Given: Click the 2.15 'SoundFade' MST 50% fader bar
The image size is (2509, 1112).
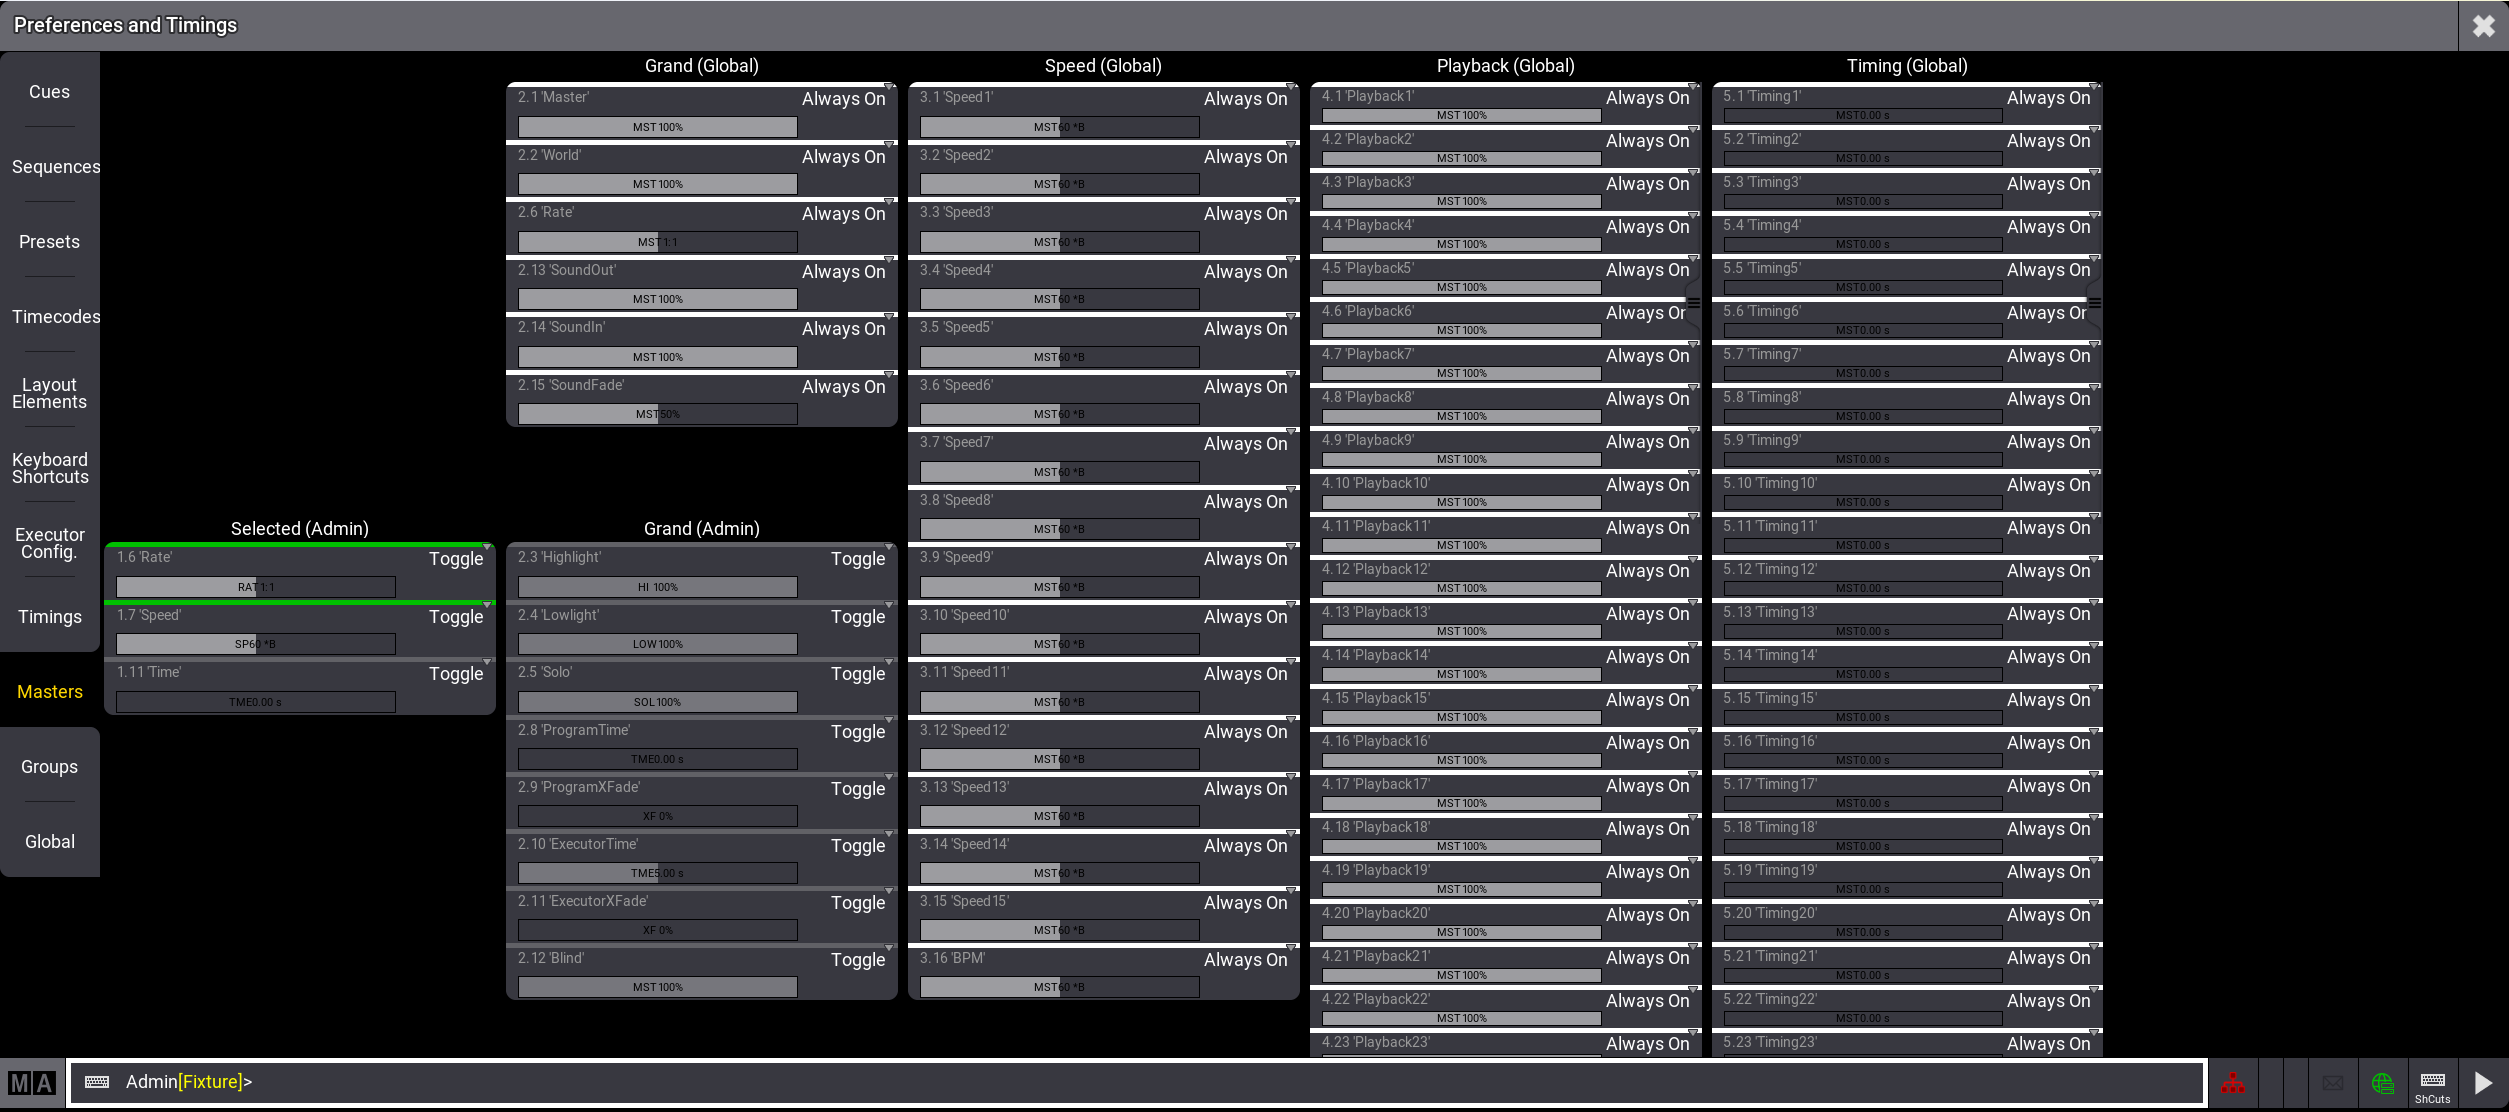Looking at the screenshot, I should click(x=657, y=414).
